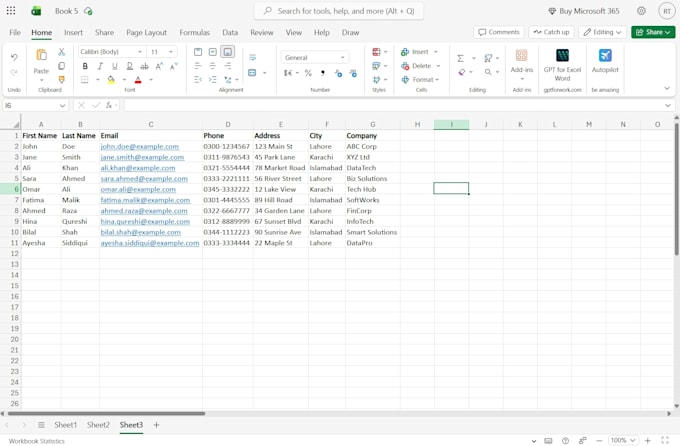The height and width of the screenshot is (446, 680).
Task: Switch to the Insert tab
Action: (x=73, y=33)
